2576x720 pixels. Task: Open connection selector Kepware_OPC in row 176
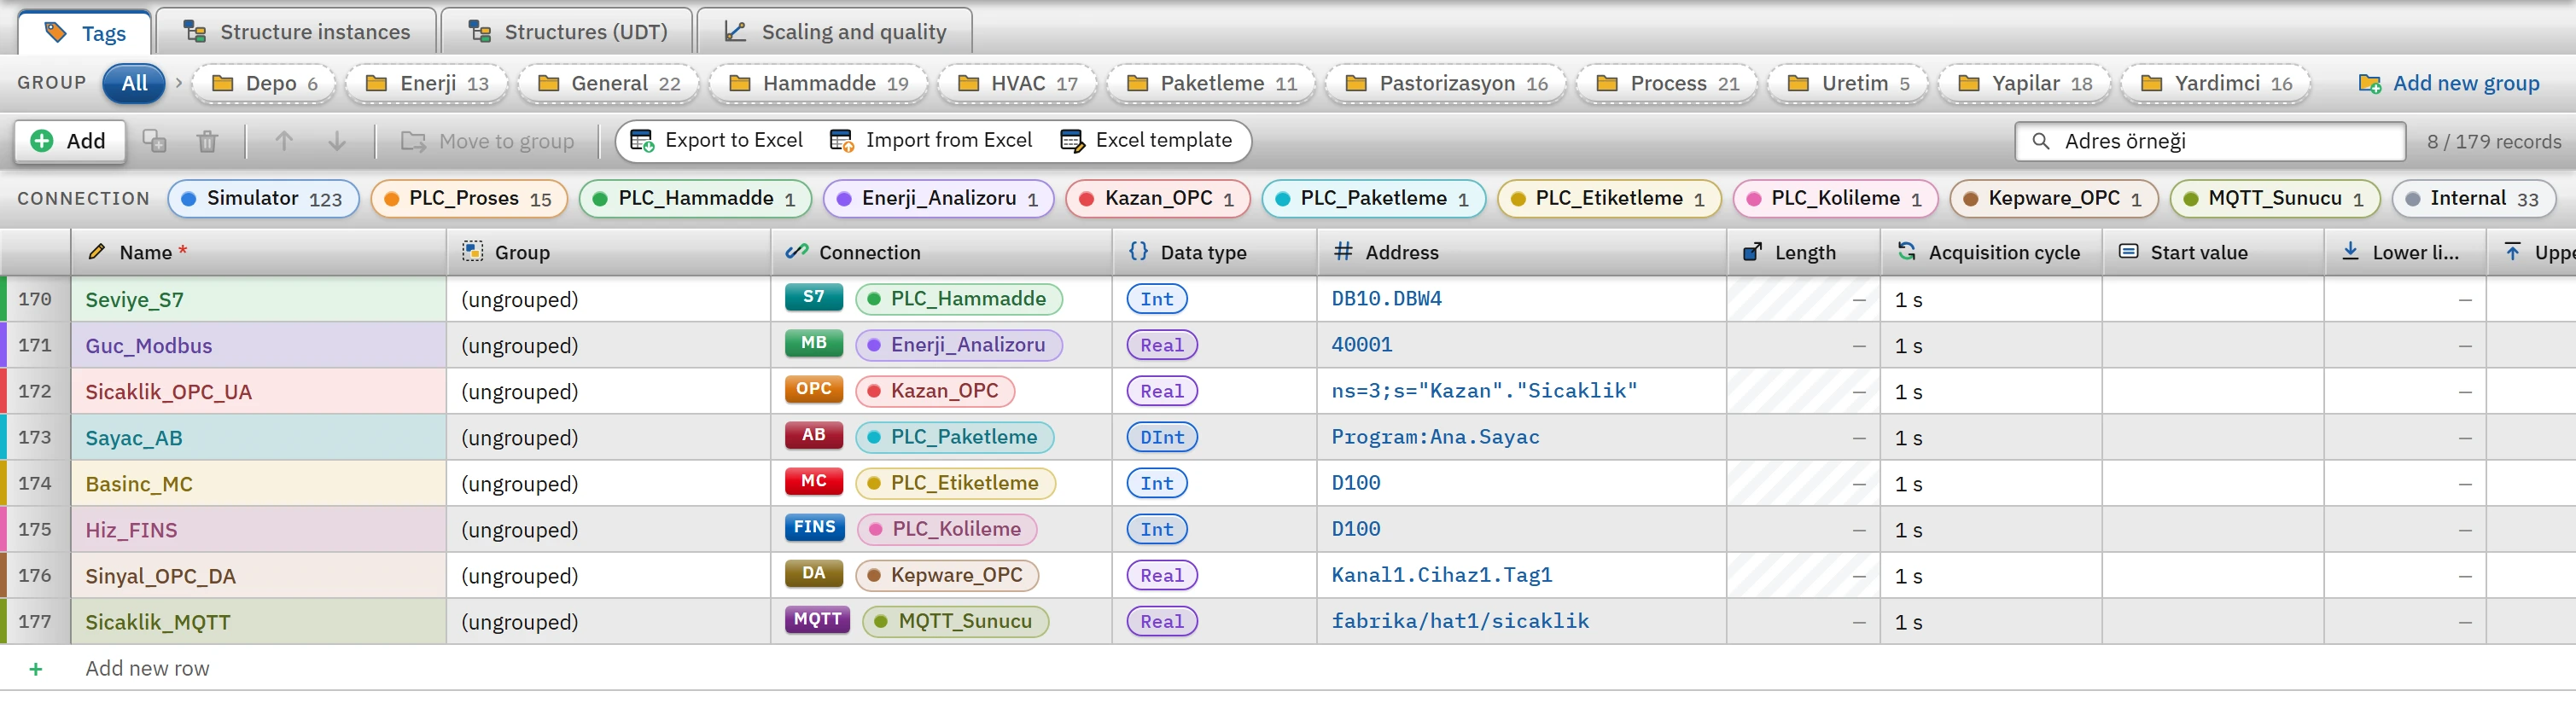[948, 575]
